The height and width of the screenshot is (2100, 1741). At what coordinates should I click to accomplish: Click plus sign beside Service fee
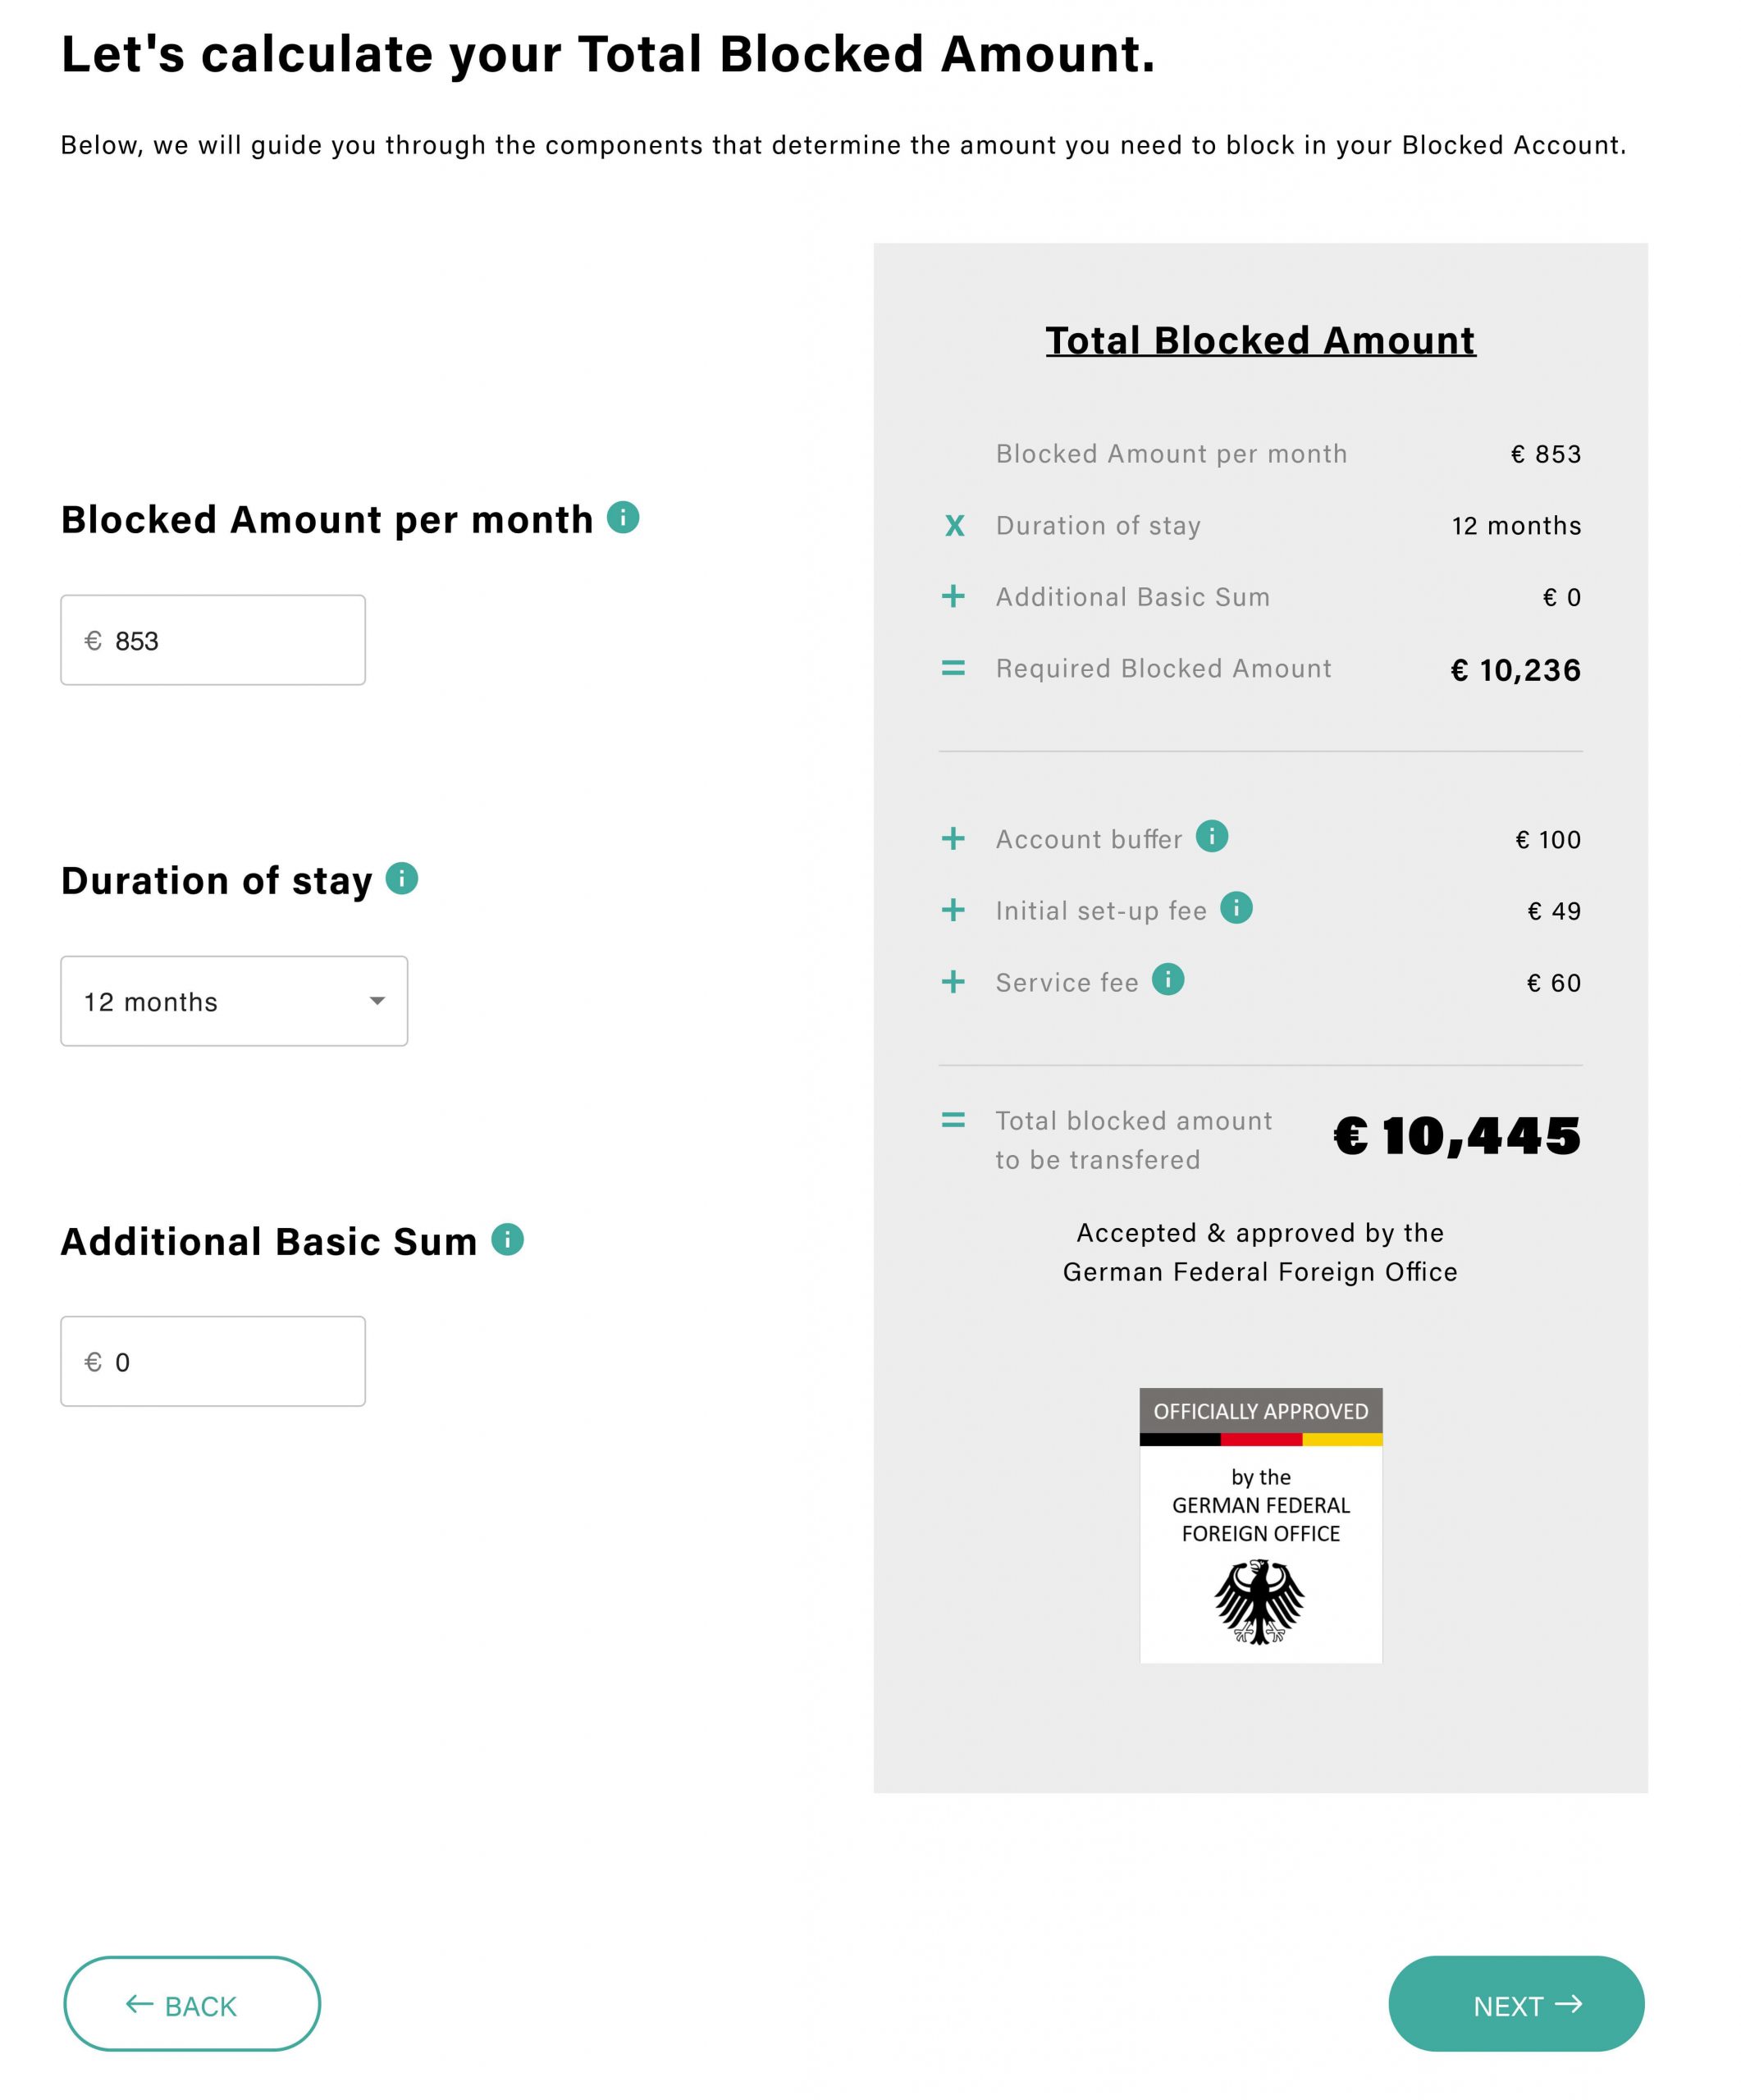pos(953,982)
